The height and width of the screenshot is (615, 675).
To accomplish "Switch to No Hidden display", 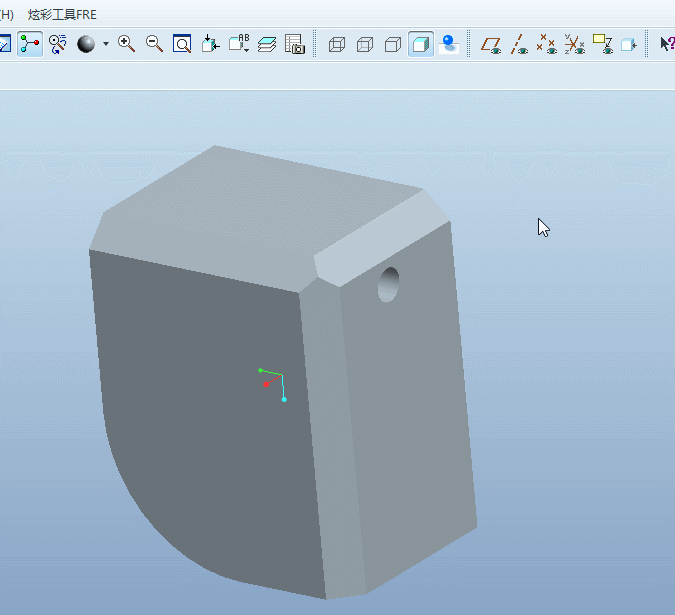I will tap(393, 44).
